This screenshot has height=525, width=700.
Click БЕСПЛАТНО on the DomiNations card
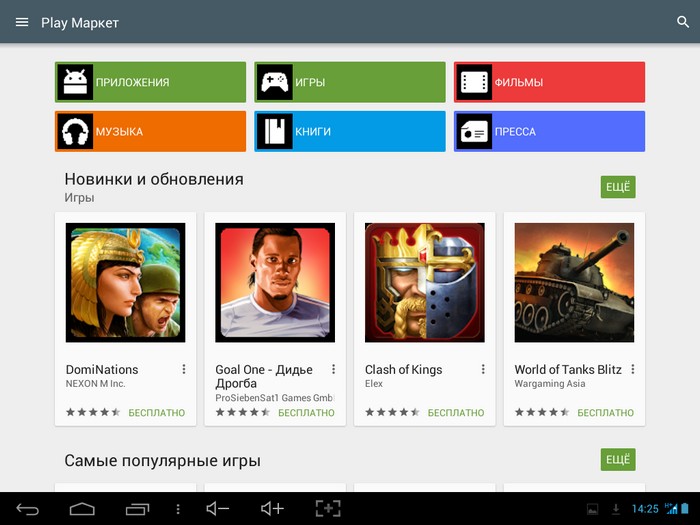coord(157,412)
